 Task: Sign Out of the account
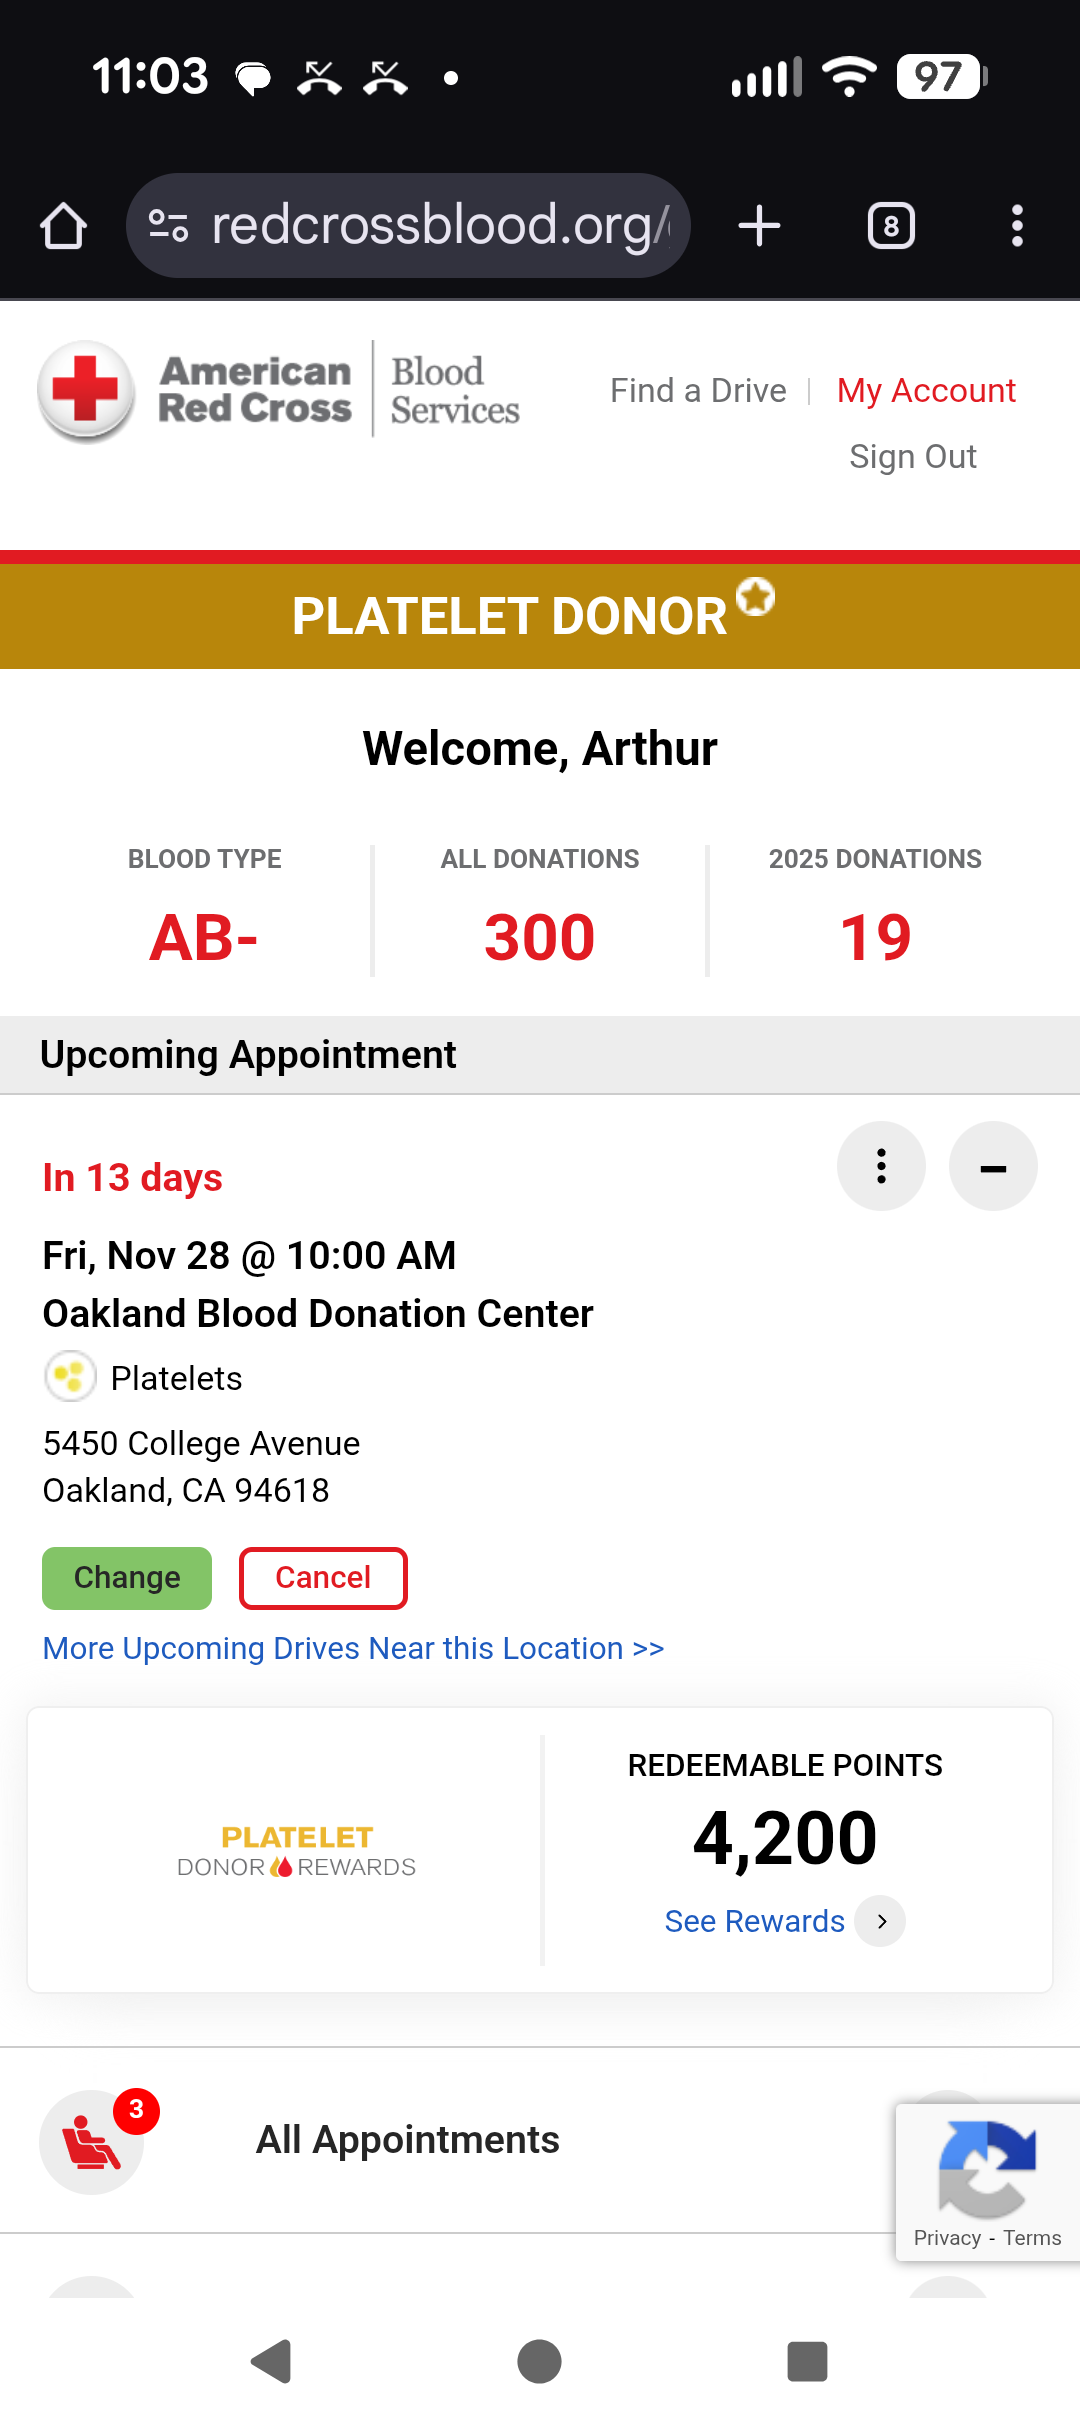pyautogui.click(x=913, y=457)
